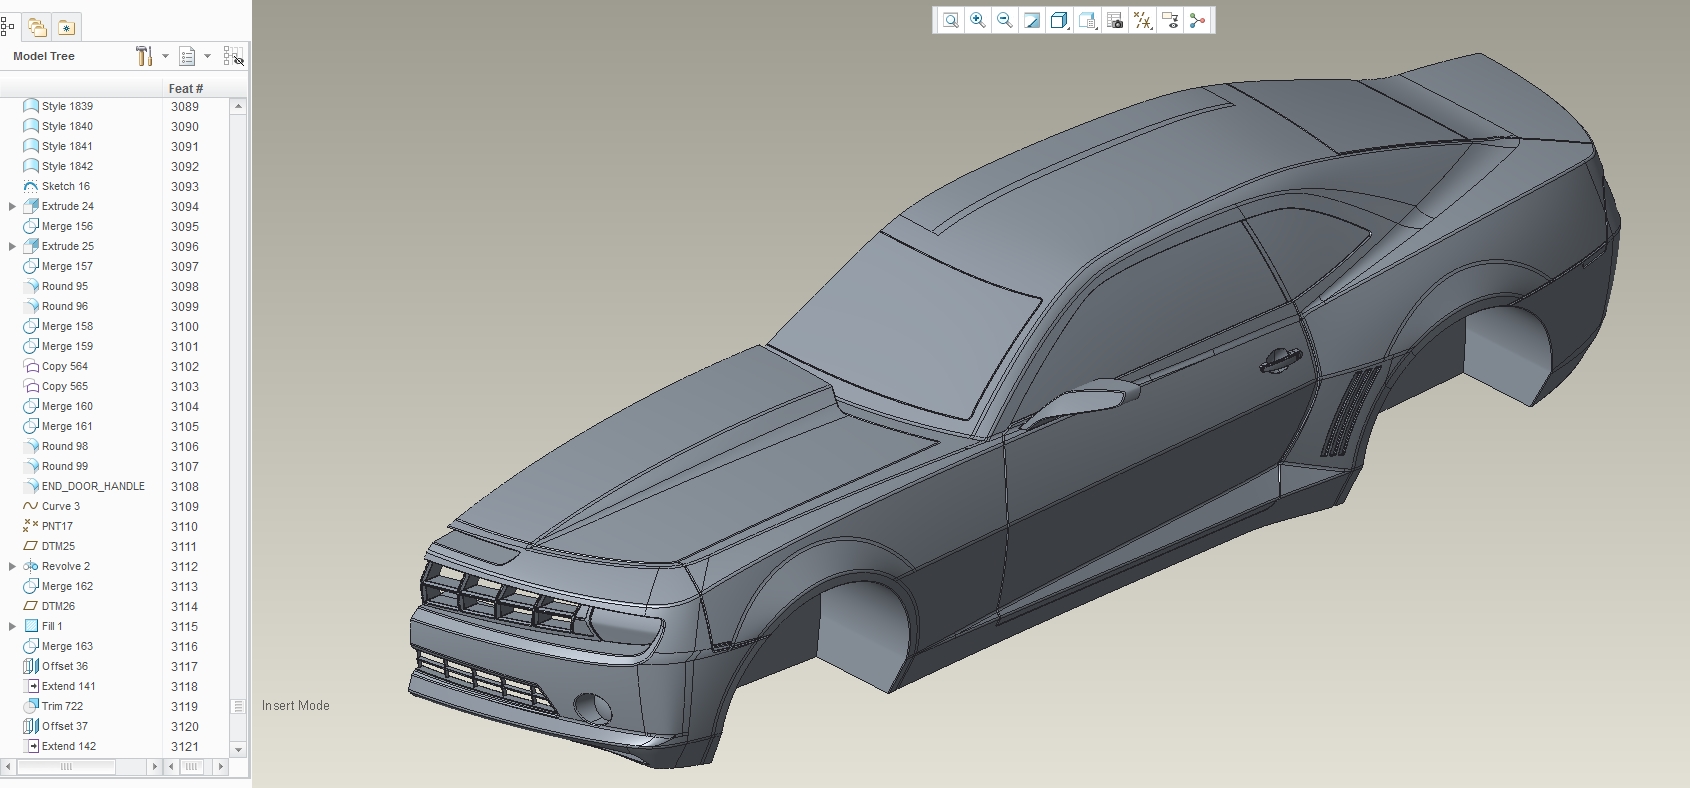Click the Refit view icon
The image size is (1690, 788).
pos(950,20)
